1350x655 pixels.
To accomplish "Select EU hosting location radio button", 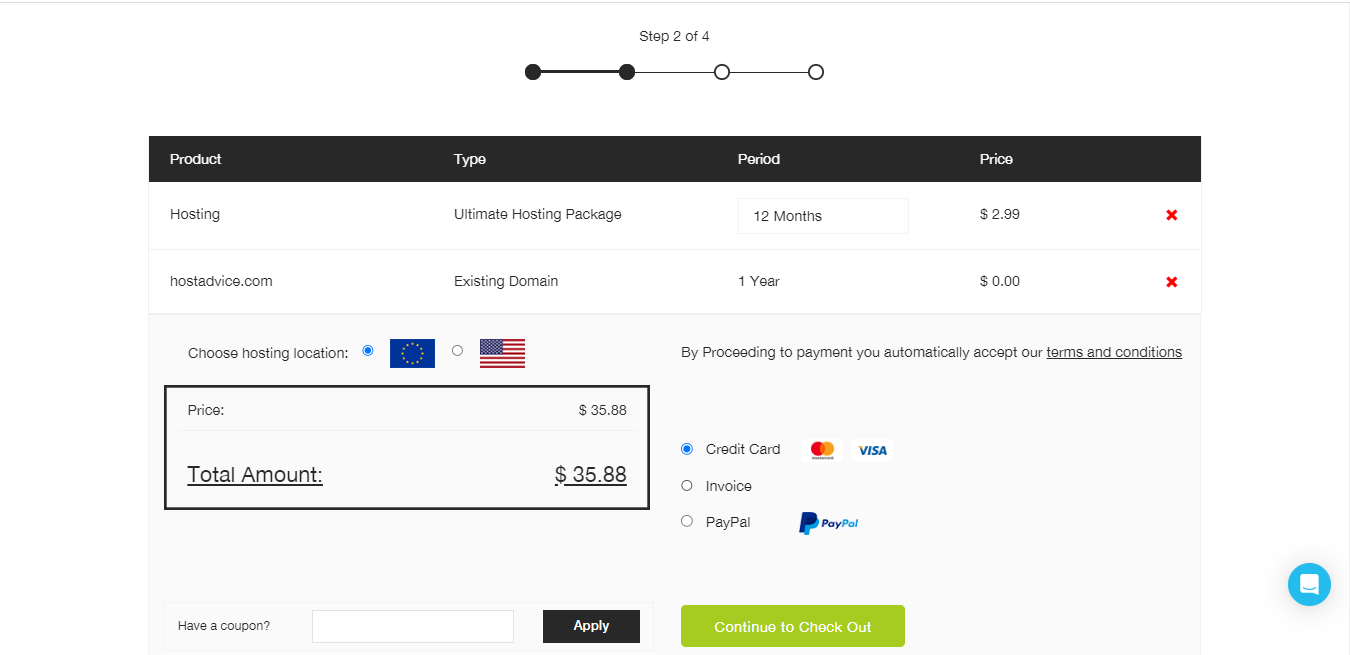I will pos(368,351).
